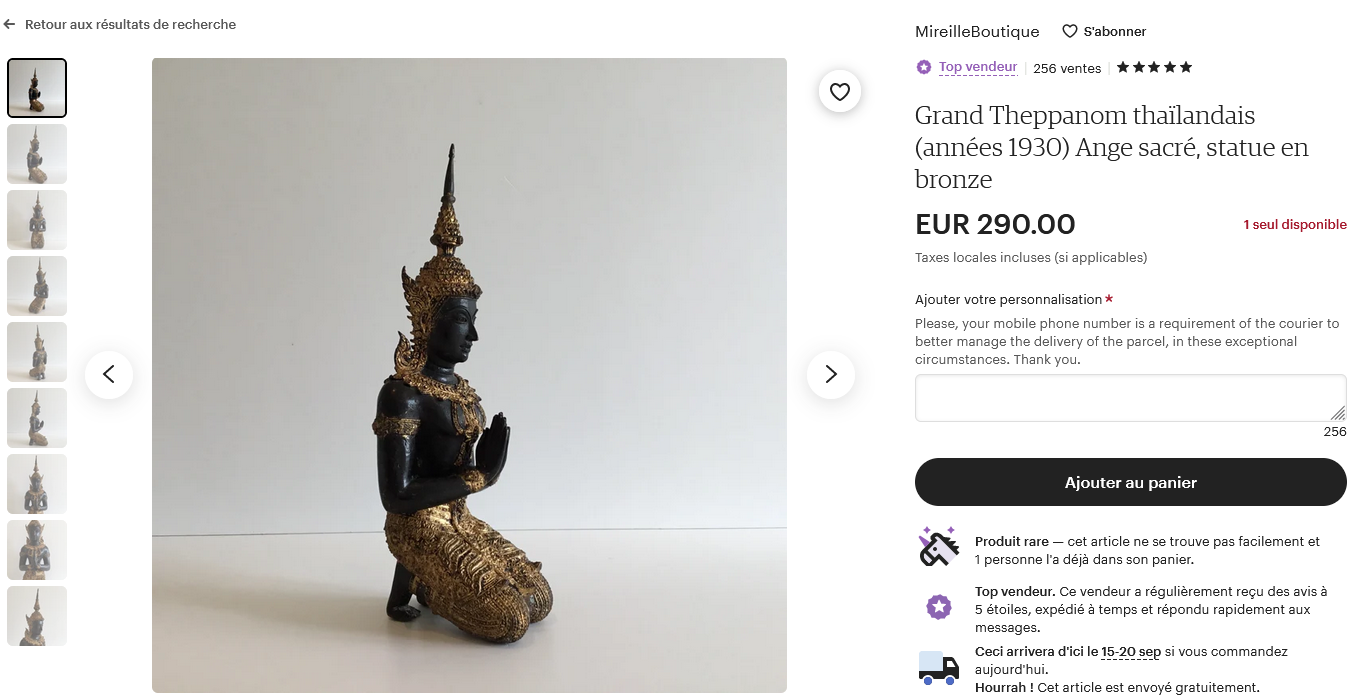The height and width of the screenshot is (697, 1357).
Task: Go to the previous photo with the left arrow
Action: coord(109,374)
